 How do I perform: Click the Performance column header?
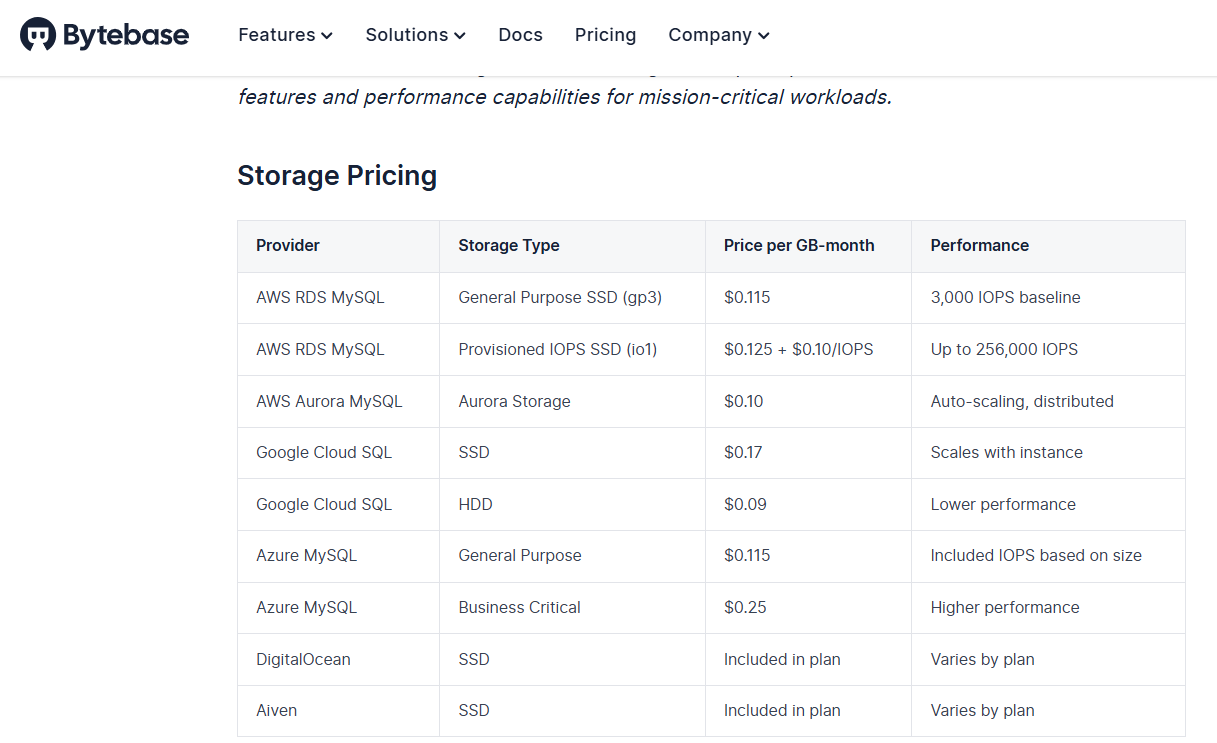[x=979, y=245]
